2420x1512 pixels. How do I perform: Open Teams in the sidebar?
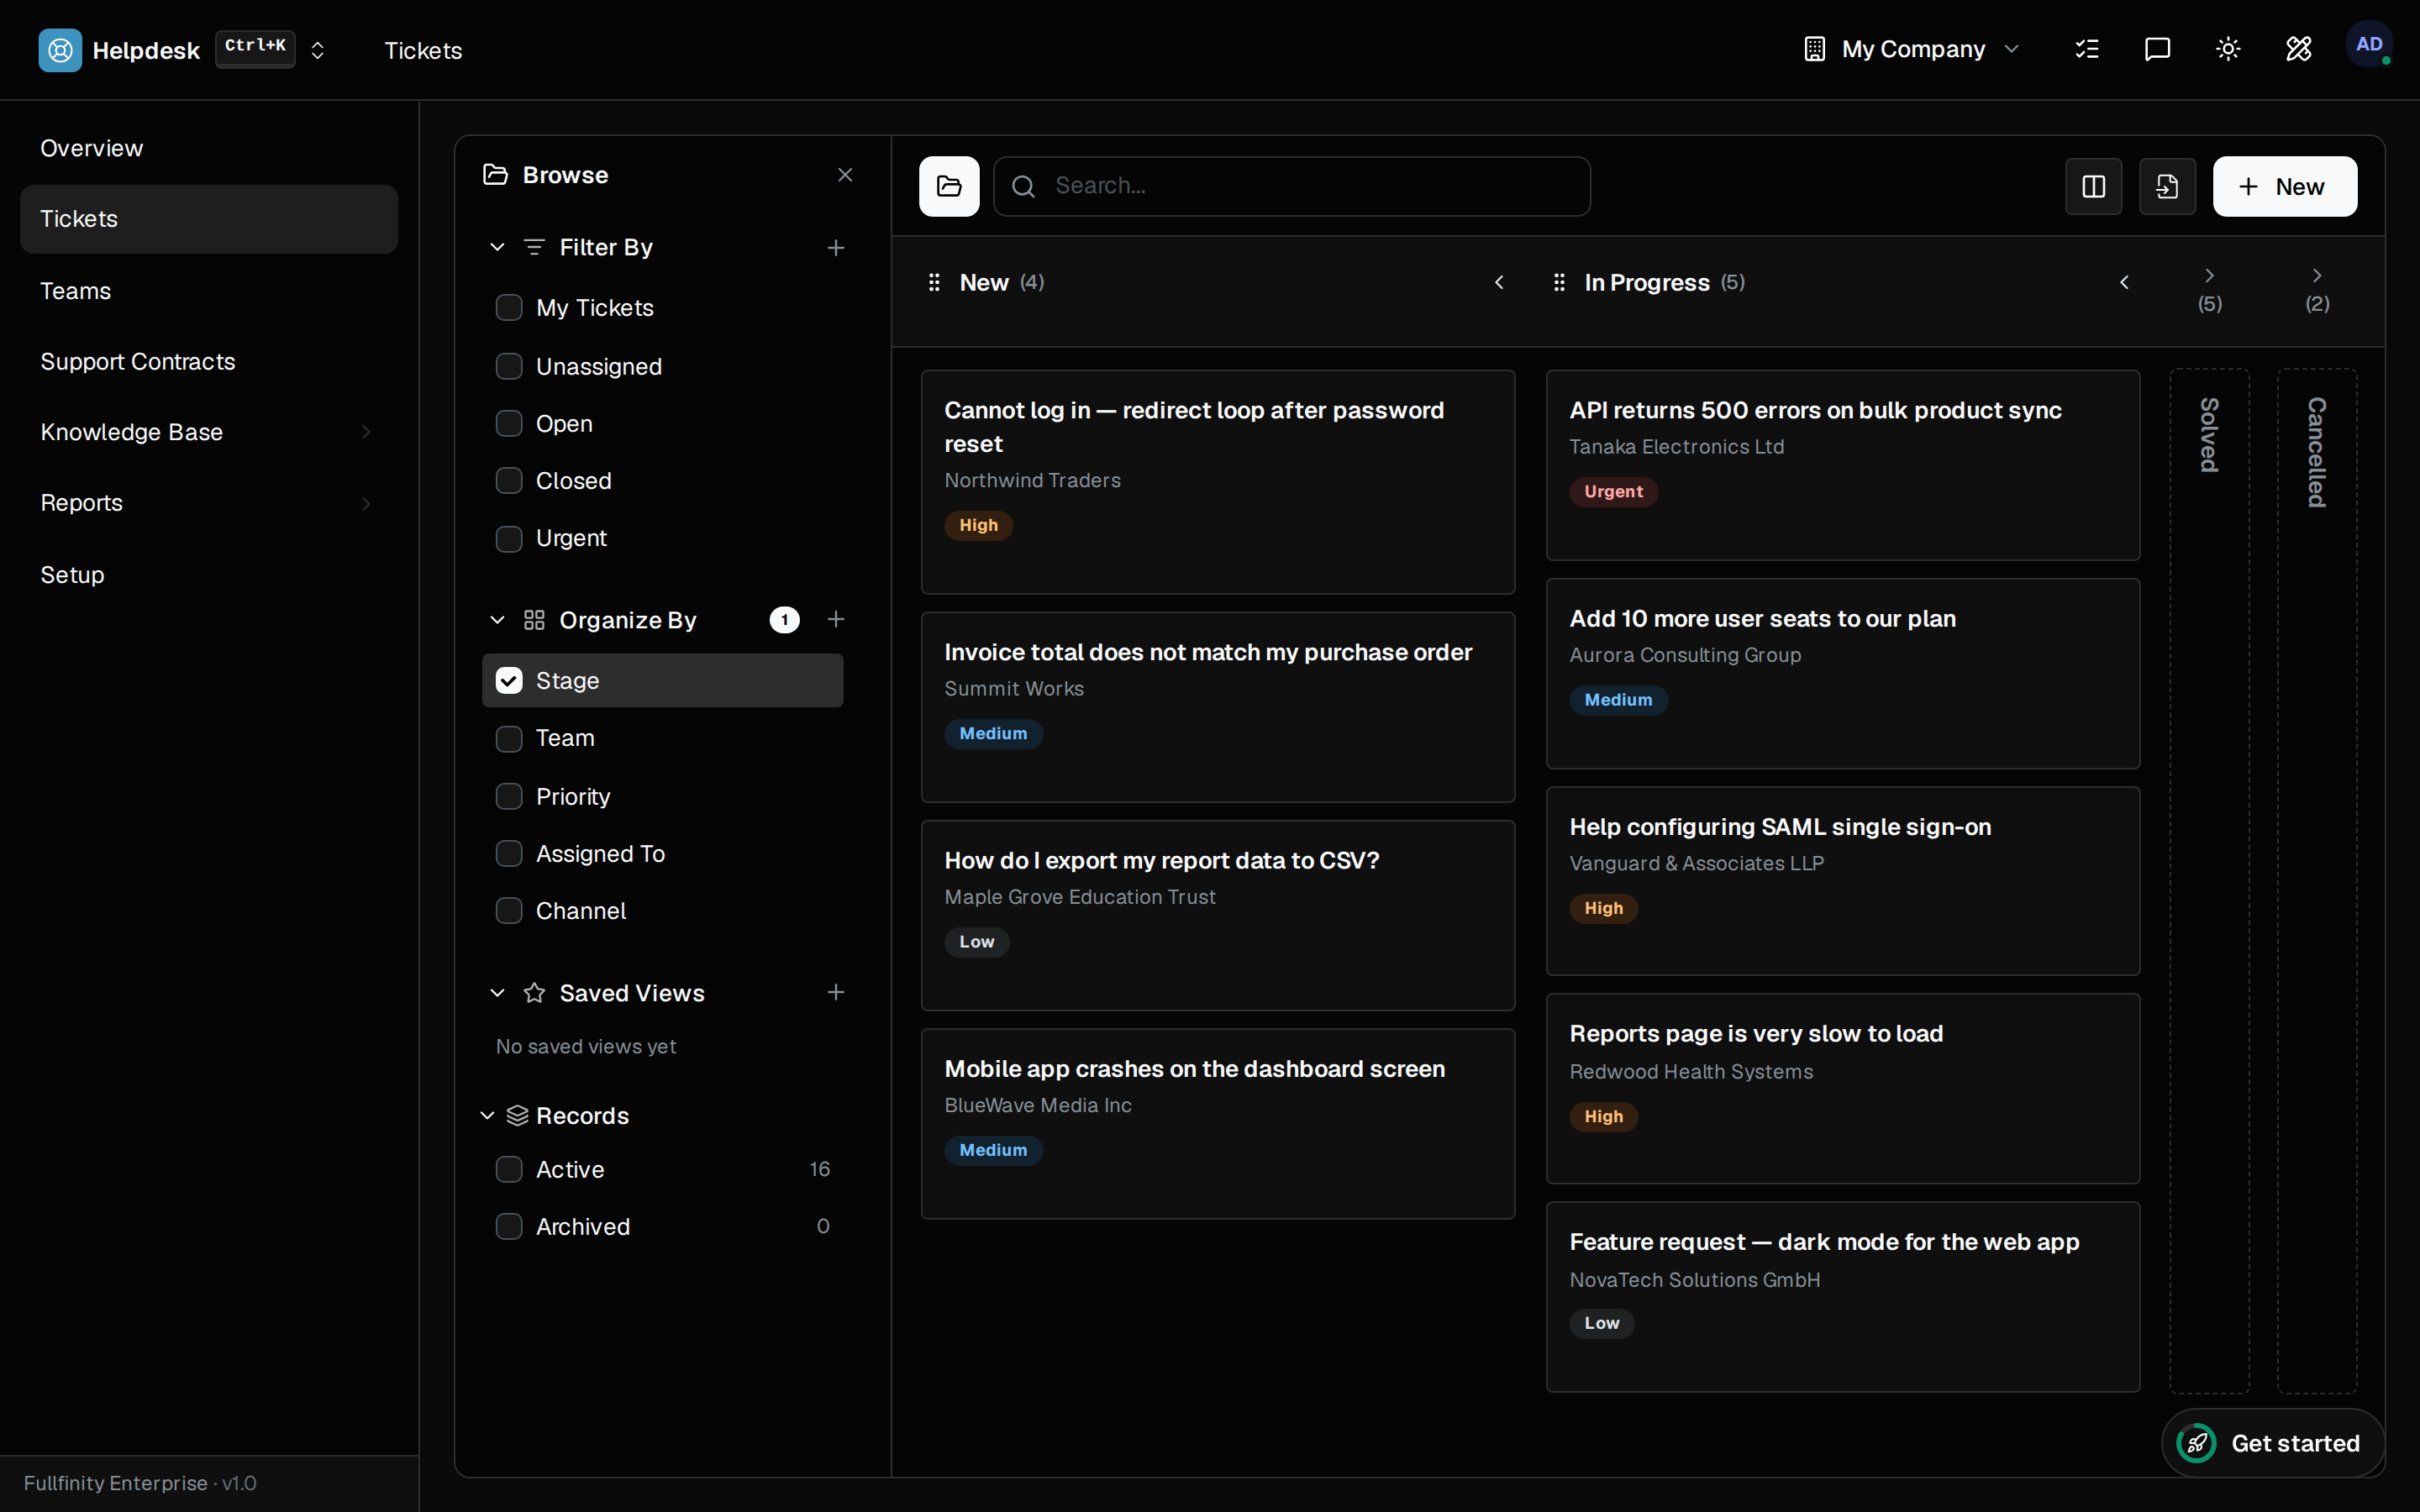pyautogui.click(x=209, y=291)
